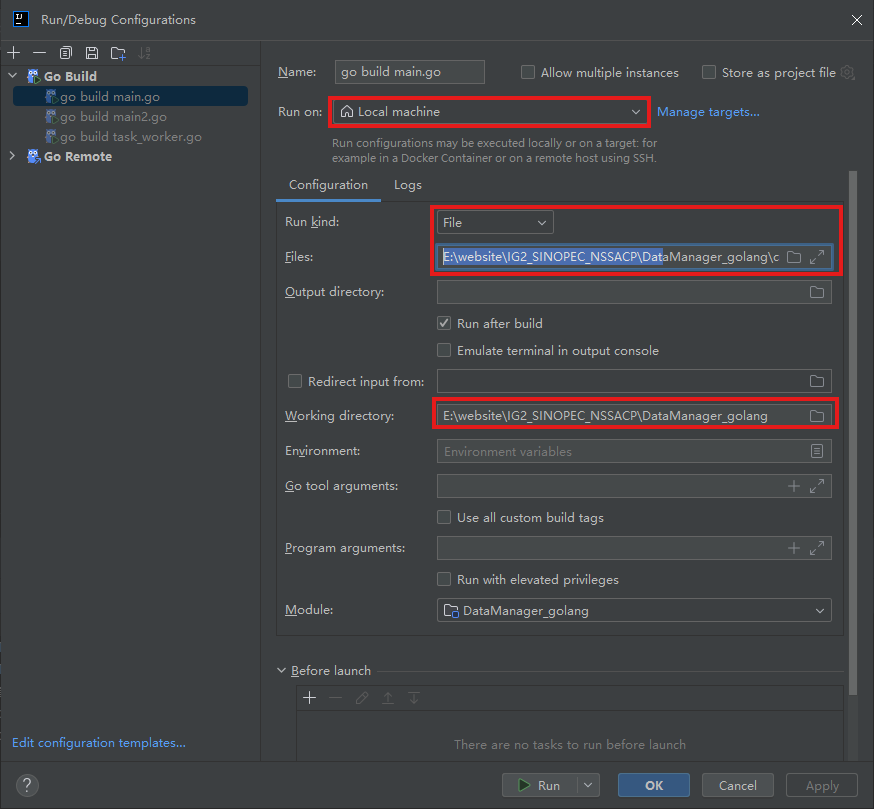
Task: Add a Before launch task
Action: point(310,697)
